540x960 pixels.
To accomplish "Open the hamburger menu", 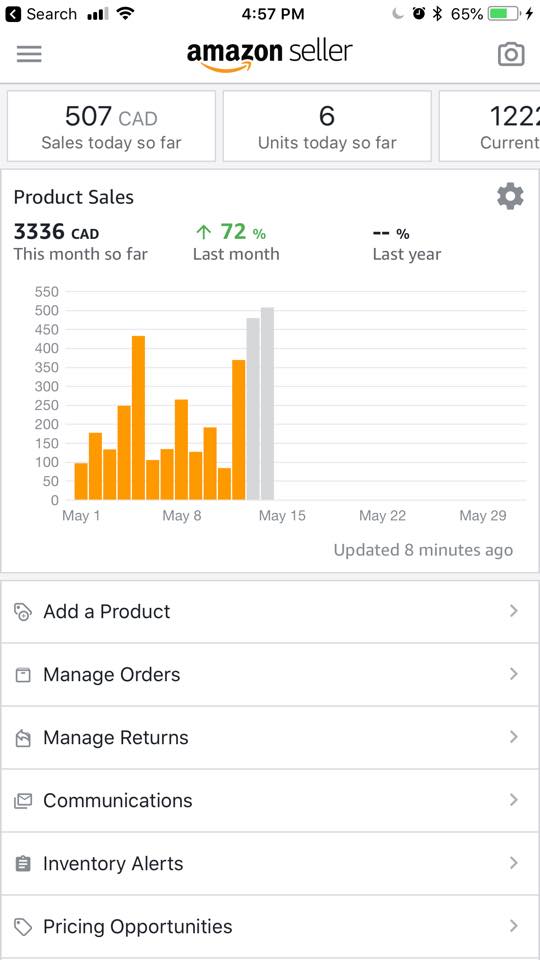I will 29,54.
